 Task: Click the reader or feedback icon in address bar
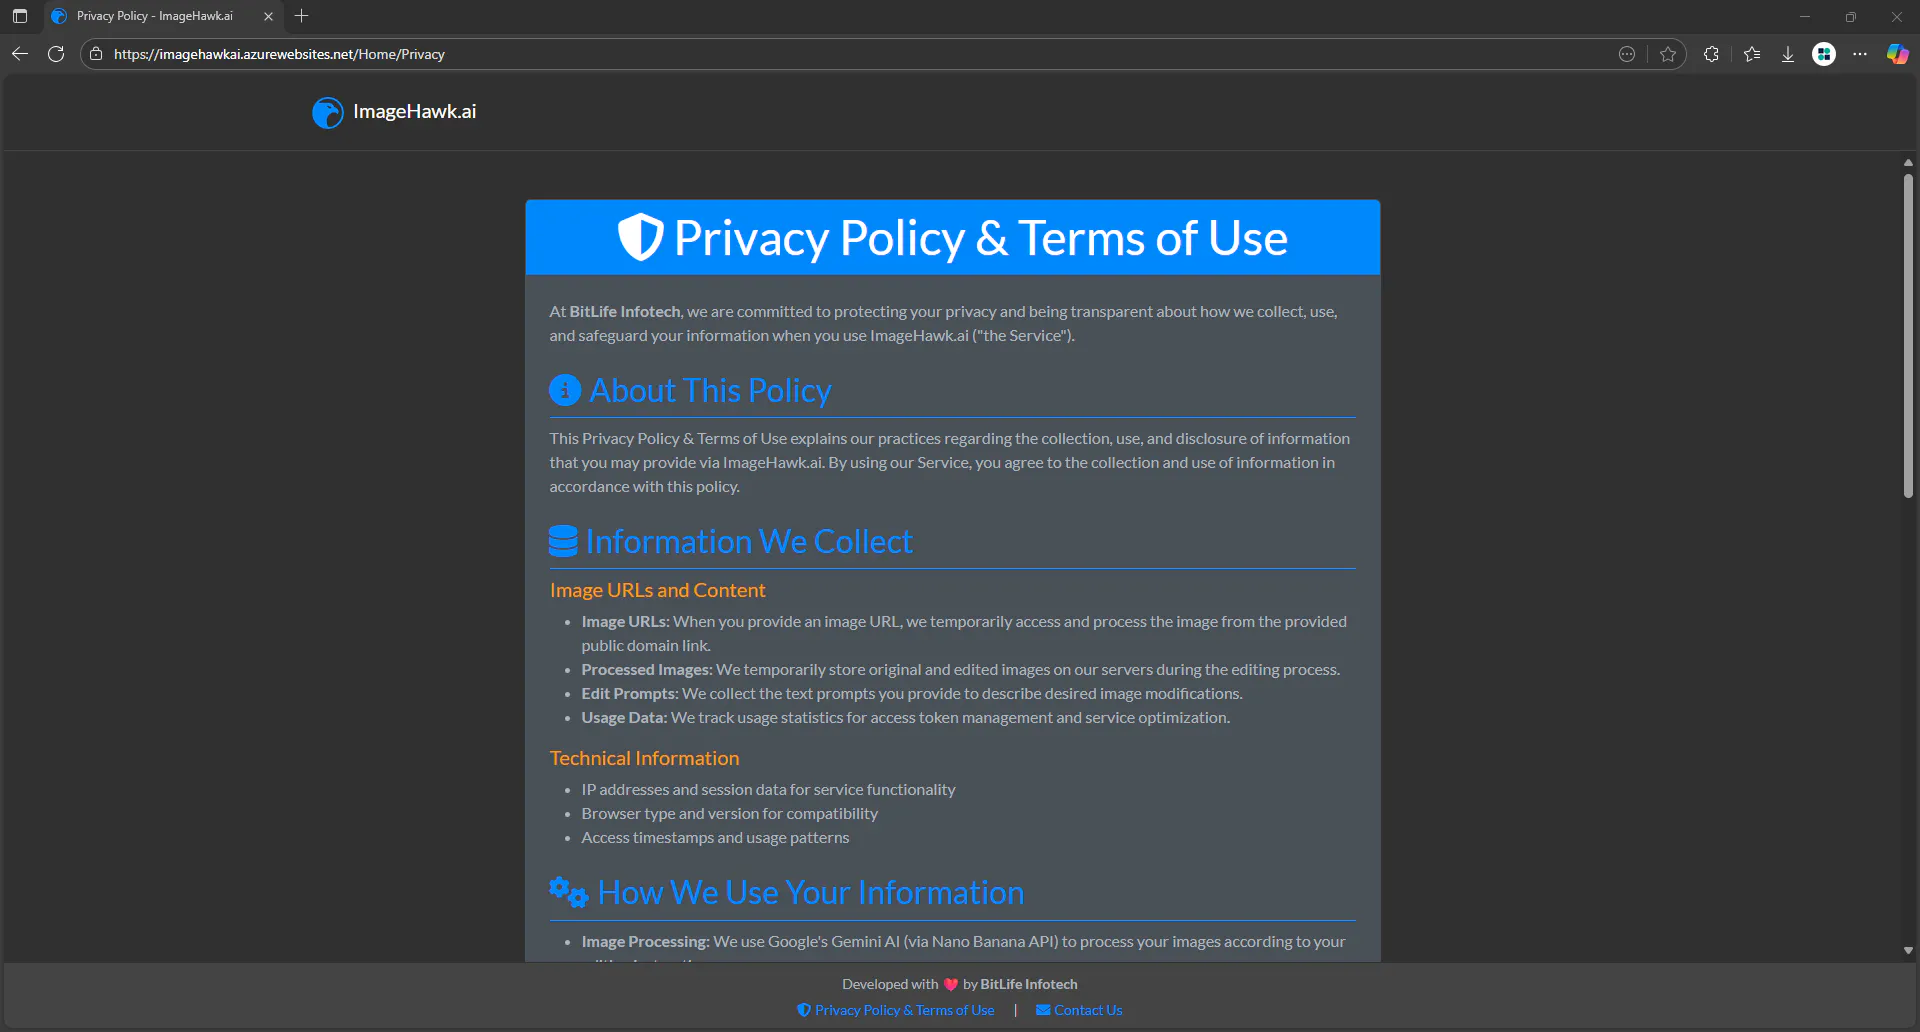pos(1627,54)
